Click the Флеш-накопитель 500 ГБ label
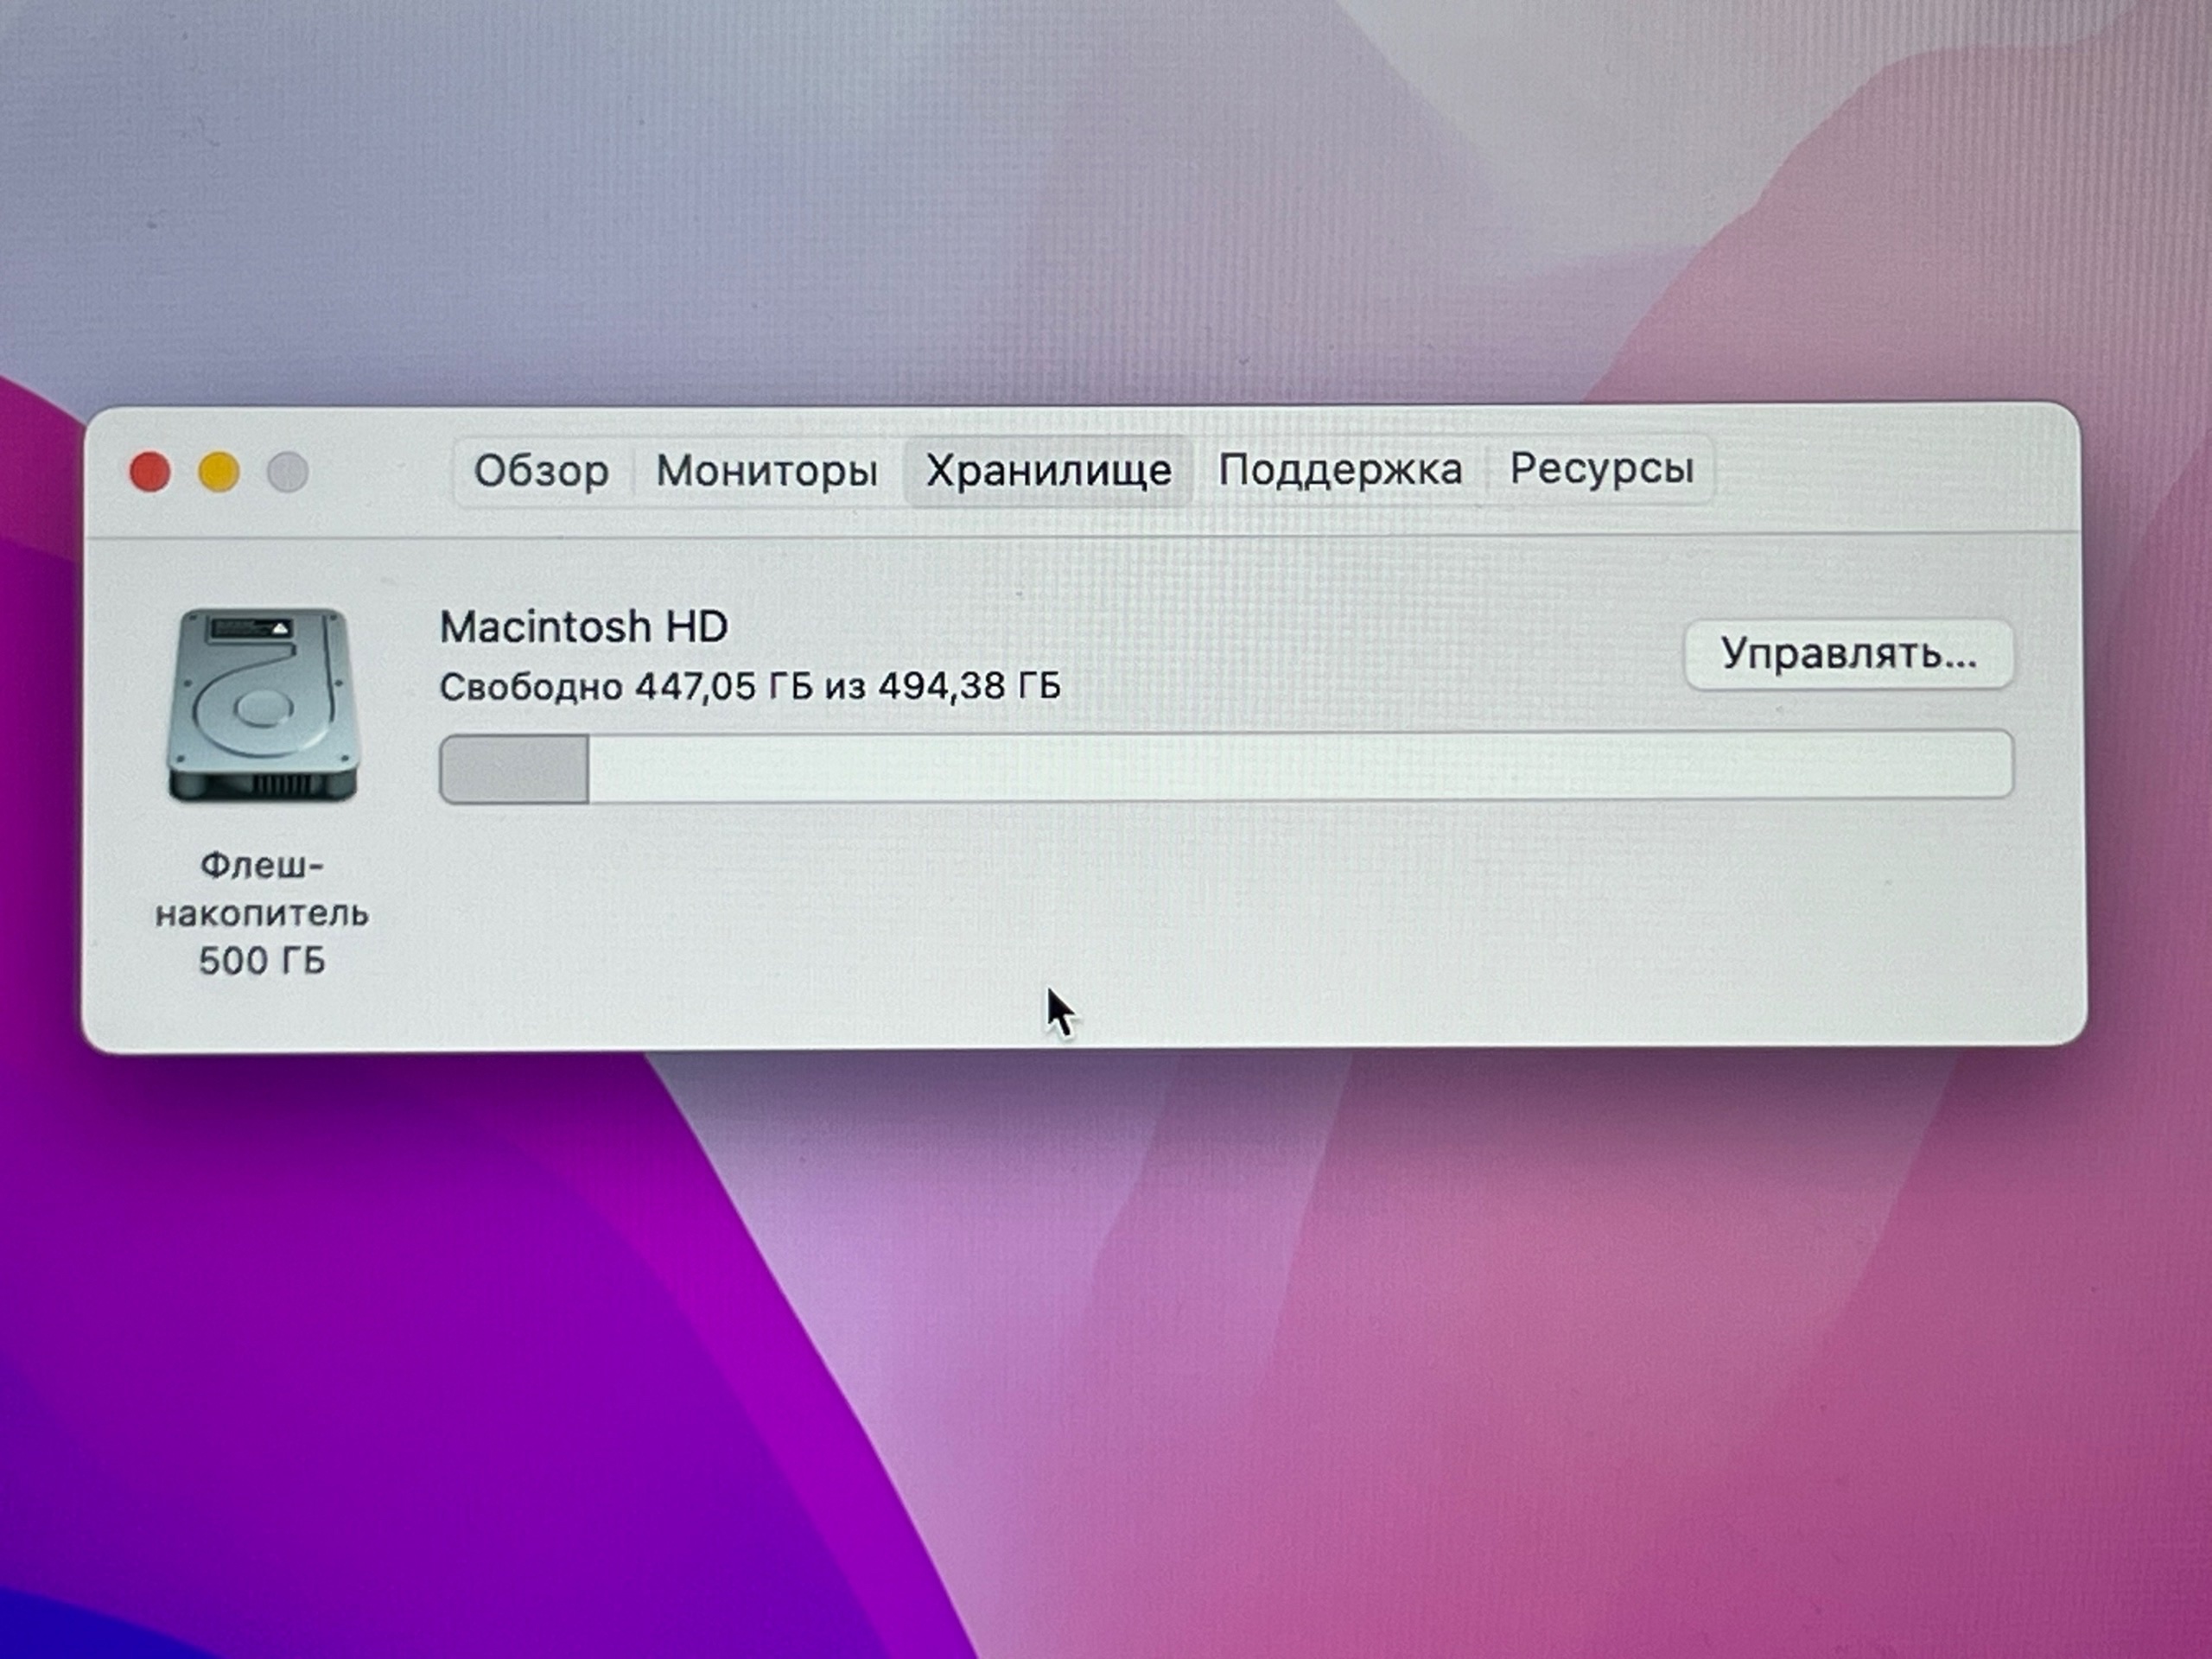This screenshot has width=2212, height=1659. [x=262, y=913]
